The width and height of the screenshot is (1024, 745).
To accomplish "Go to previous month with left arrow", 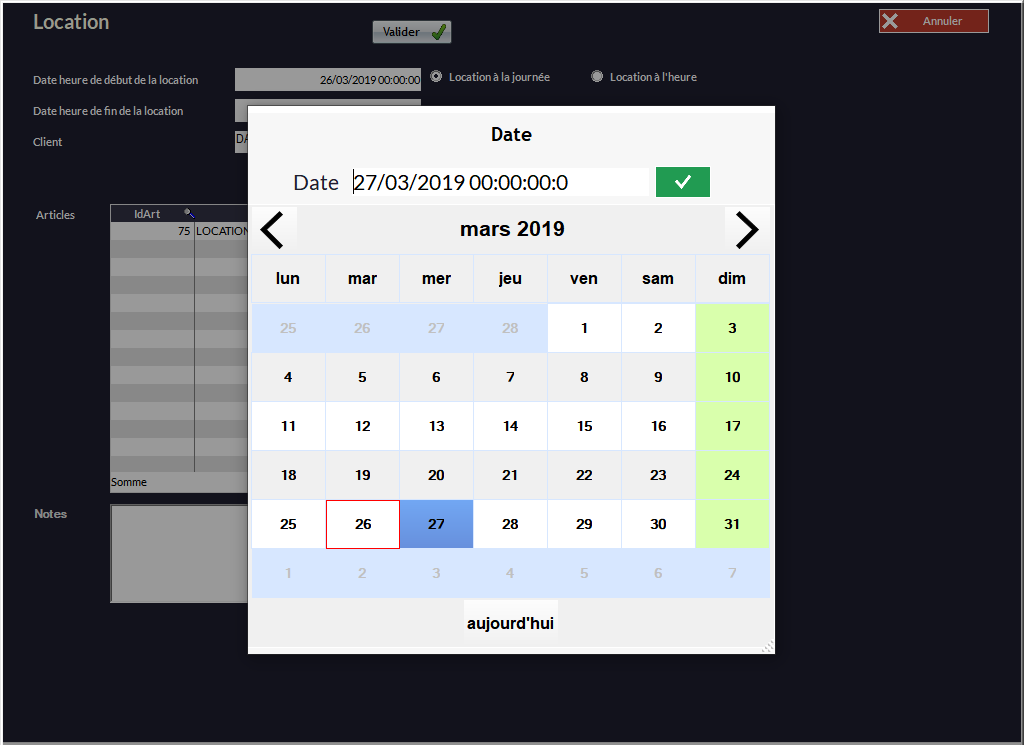I will [x=272, y=230].
